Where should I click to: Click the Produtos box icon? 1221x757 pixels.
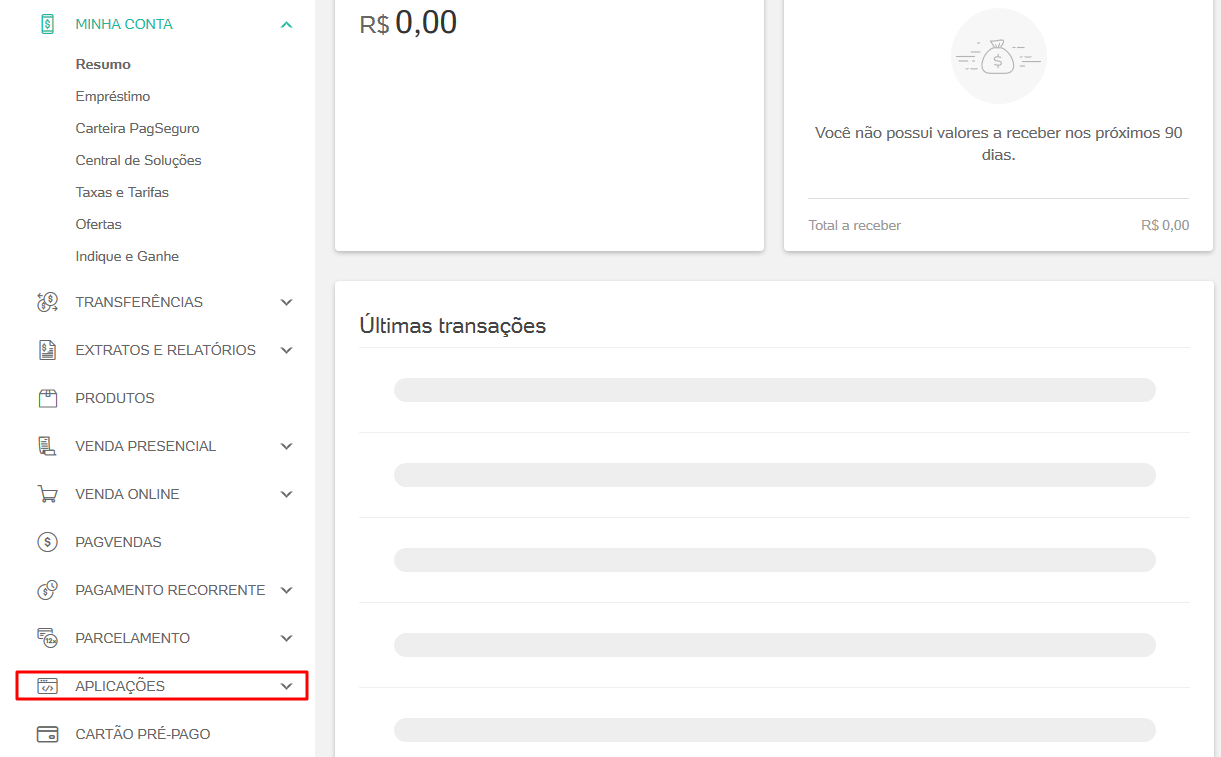click(x=47, y=398)
